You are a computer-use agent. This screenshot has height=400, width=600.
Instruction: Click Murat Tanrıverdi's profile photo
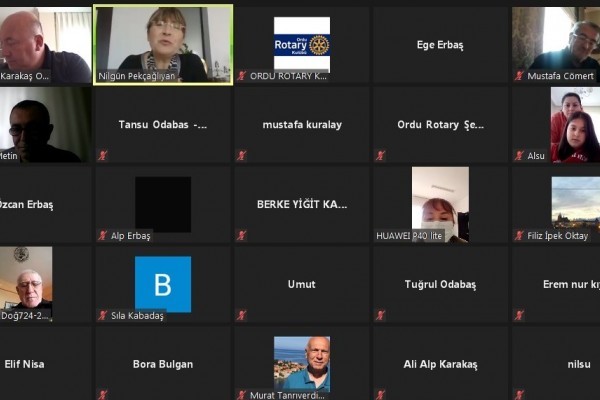click(302, 364)
